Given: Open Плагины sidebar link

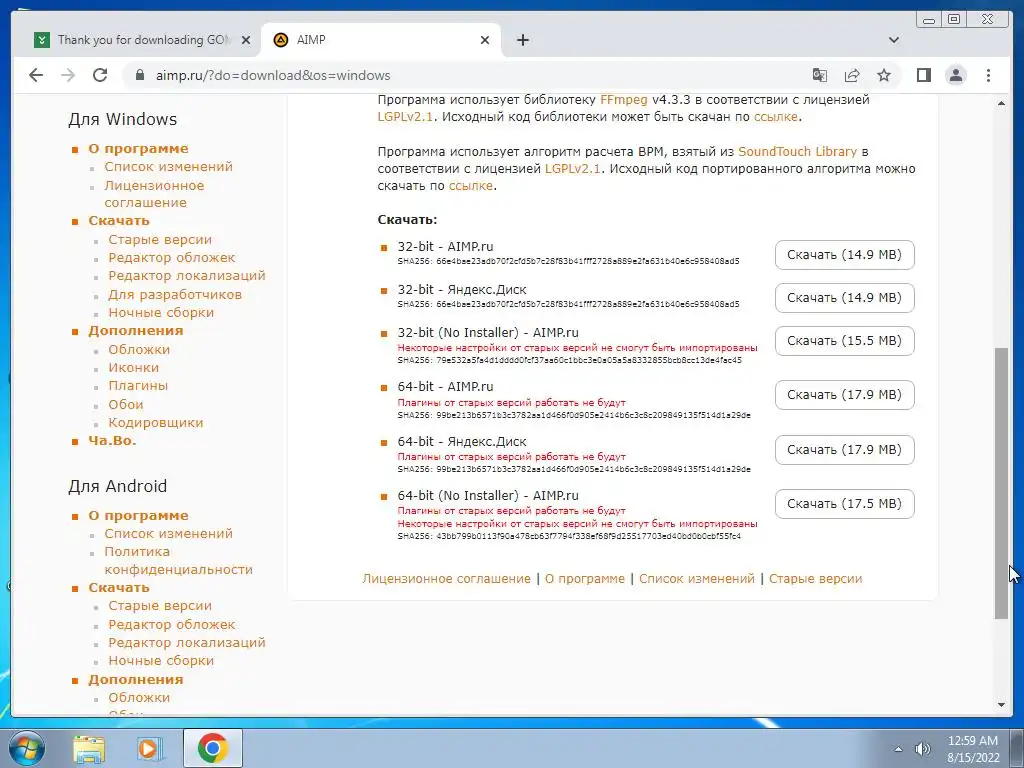Looking at the screenshot, I should pos(138,386).
